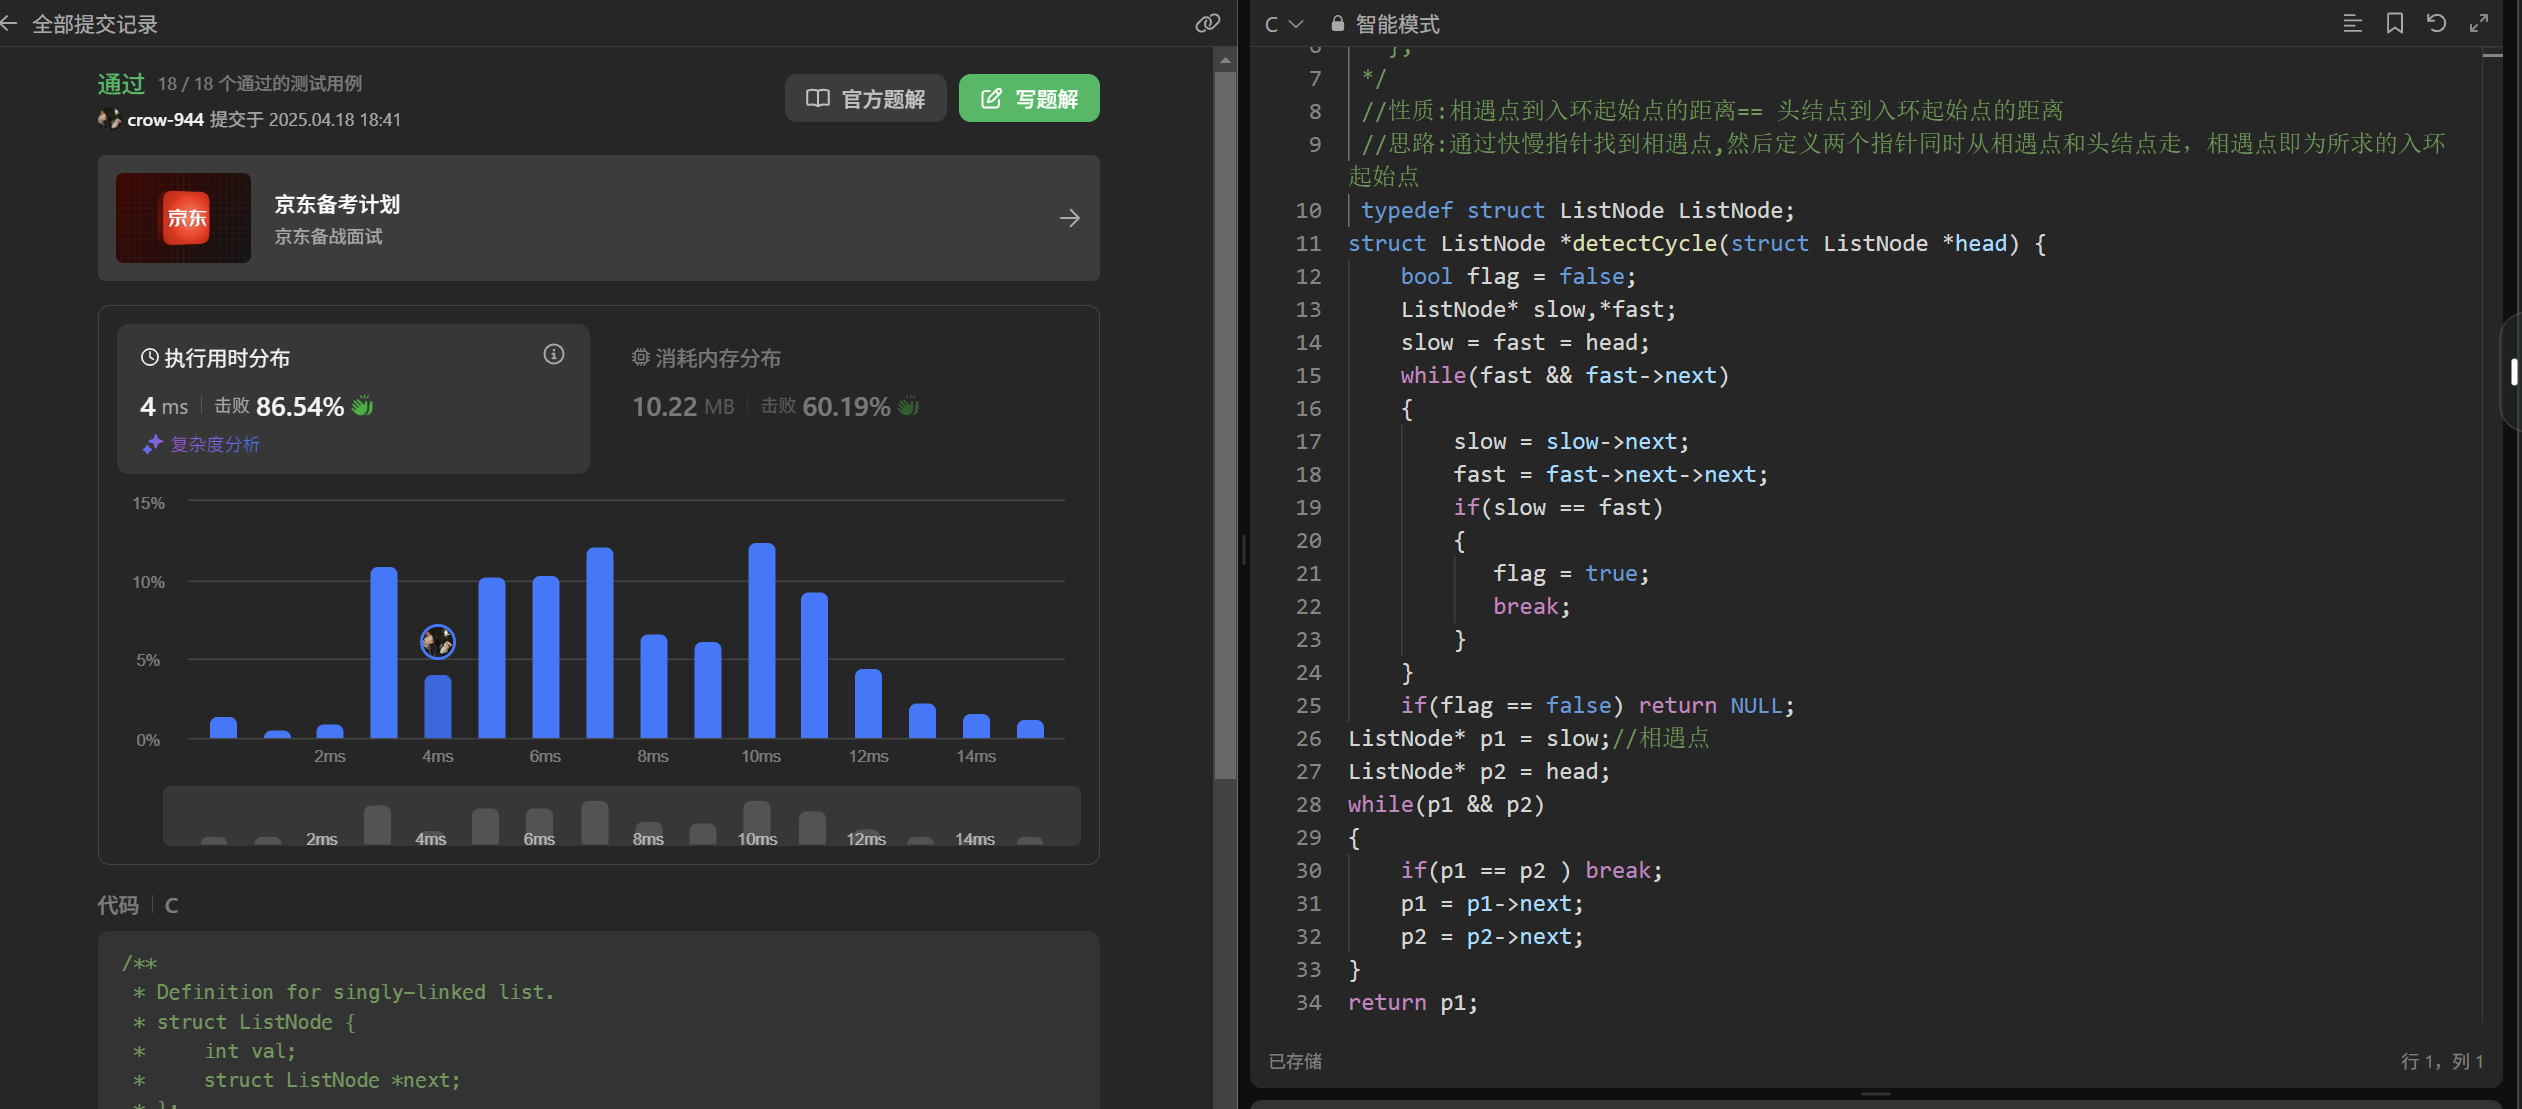Screen dimensions: 2522x1109
Task: Click the back arrow beside 全部提交记录
Action: coord(10,24)
